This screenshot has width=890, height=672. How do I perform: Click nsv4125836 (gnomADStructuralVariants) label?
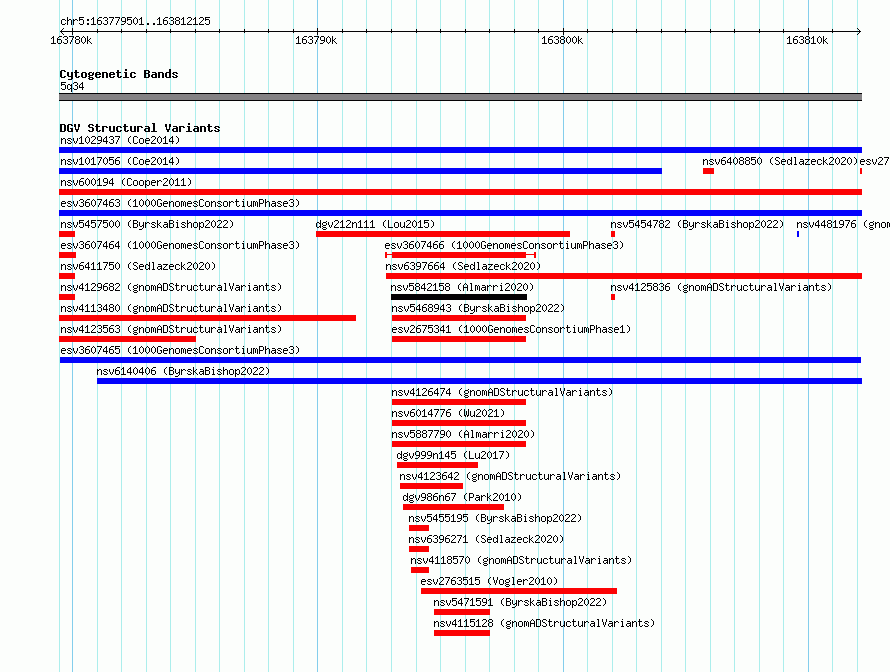[x=721, y=287]
